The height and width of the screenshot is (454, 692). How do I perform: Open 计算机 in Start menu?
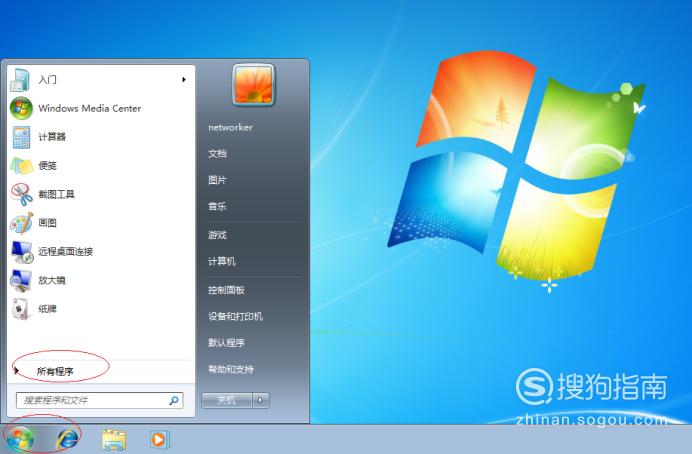222,261
